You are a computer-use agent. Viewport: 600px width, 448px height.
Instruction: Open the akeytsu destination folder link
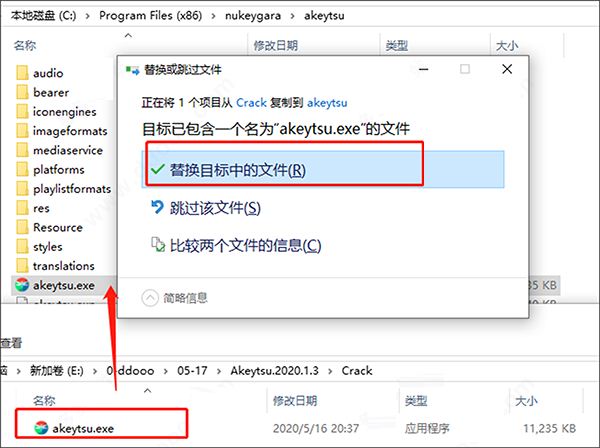click(x=327, y=103)
